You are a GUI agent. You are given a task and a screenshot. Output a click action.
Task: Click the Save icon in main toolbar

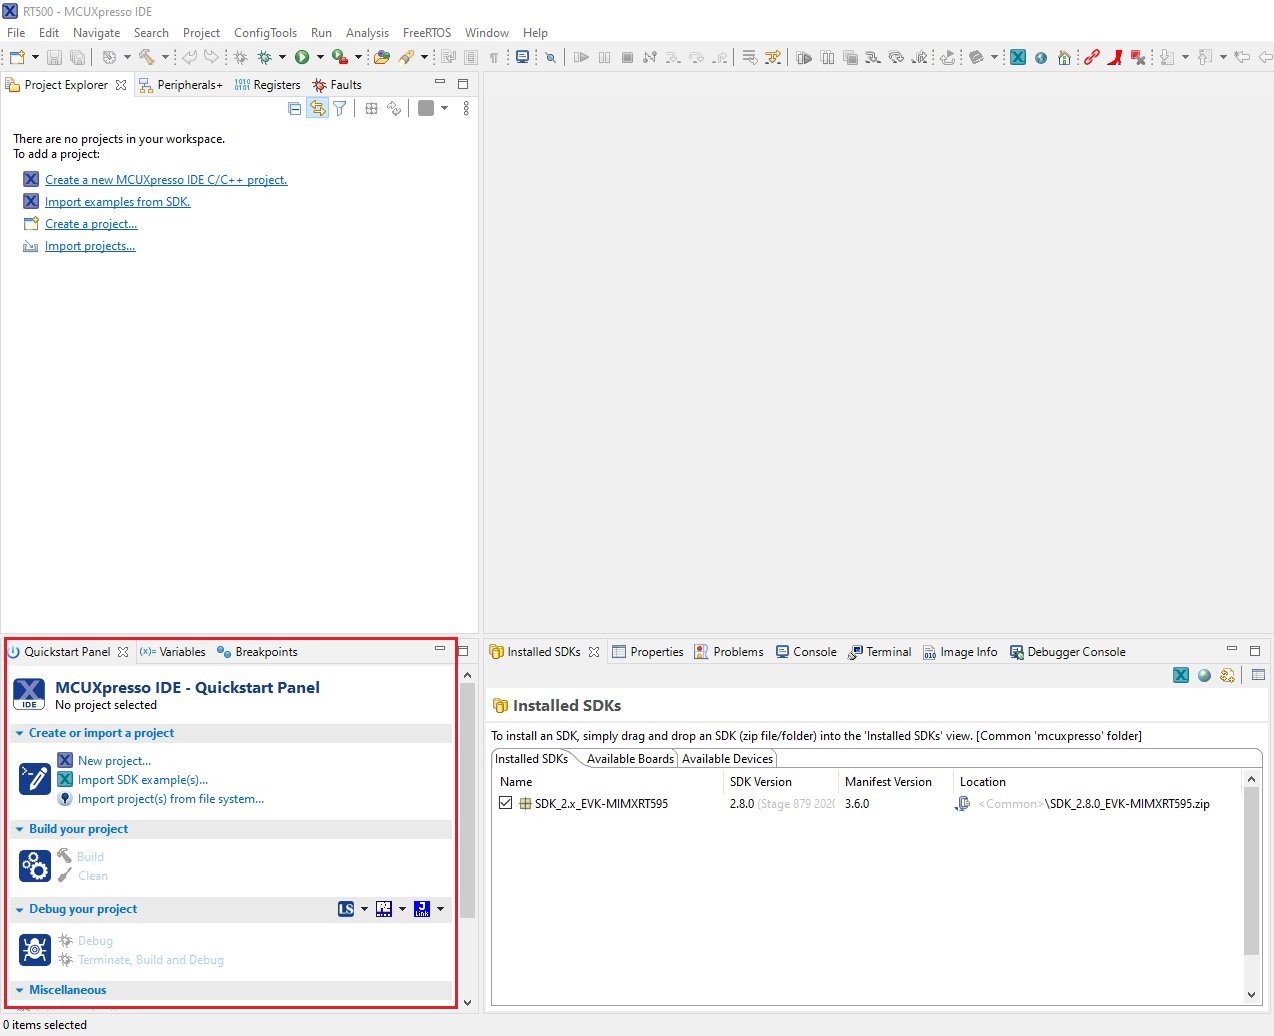click(x=55, y=58)
